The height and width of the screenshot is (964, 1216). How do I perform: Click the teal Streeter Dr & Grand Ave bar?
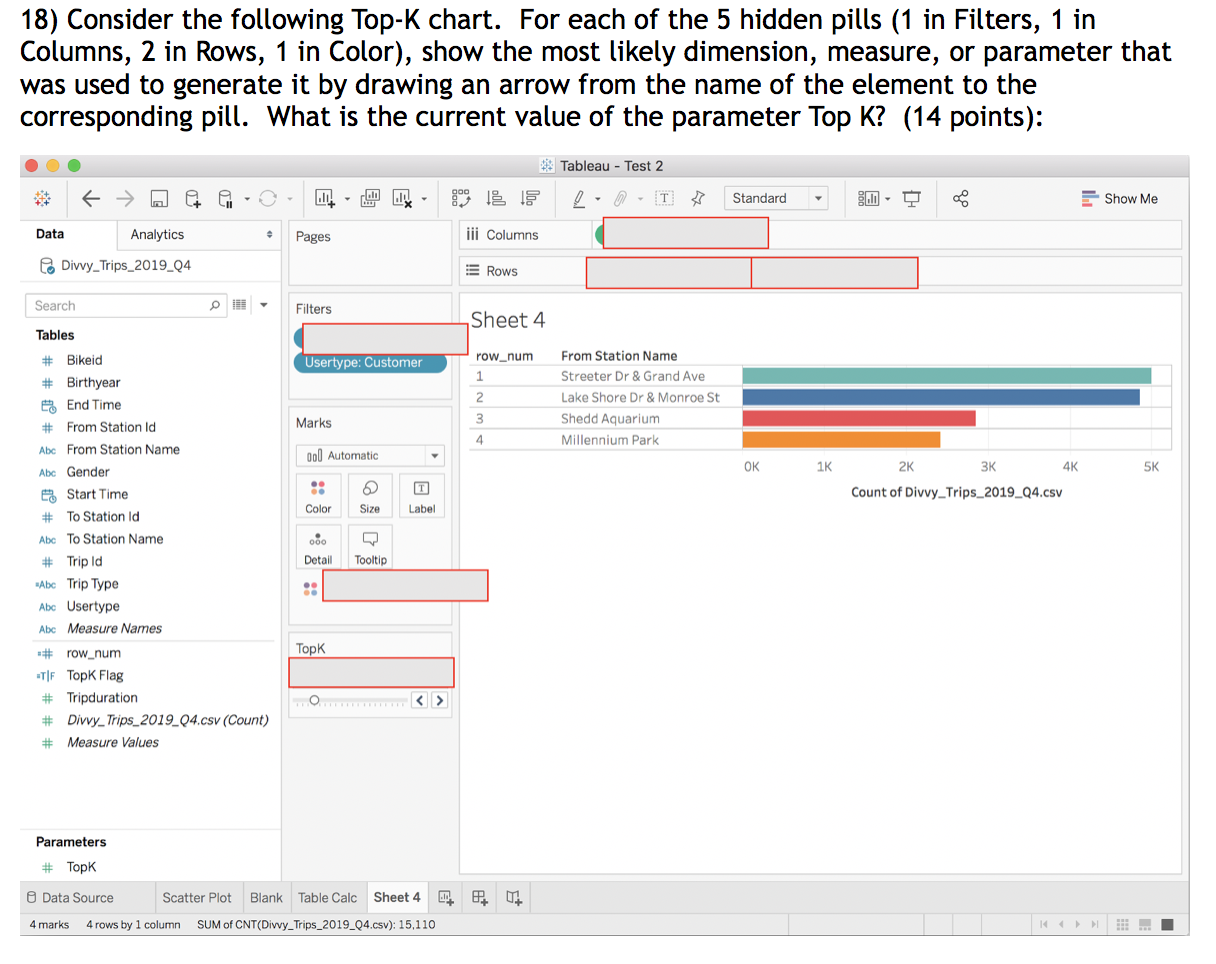[x=946, y=376]
